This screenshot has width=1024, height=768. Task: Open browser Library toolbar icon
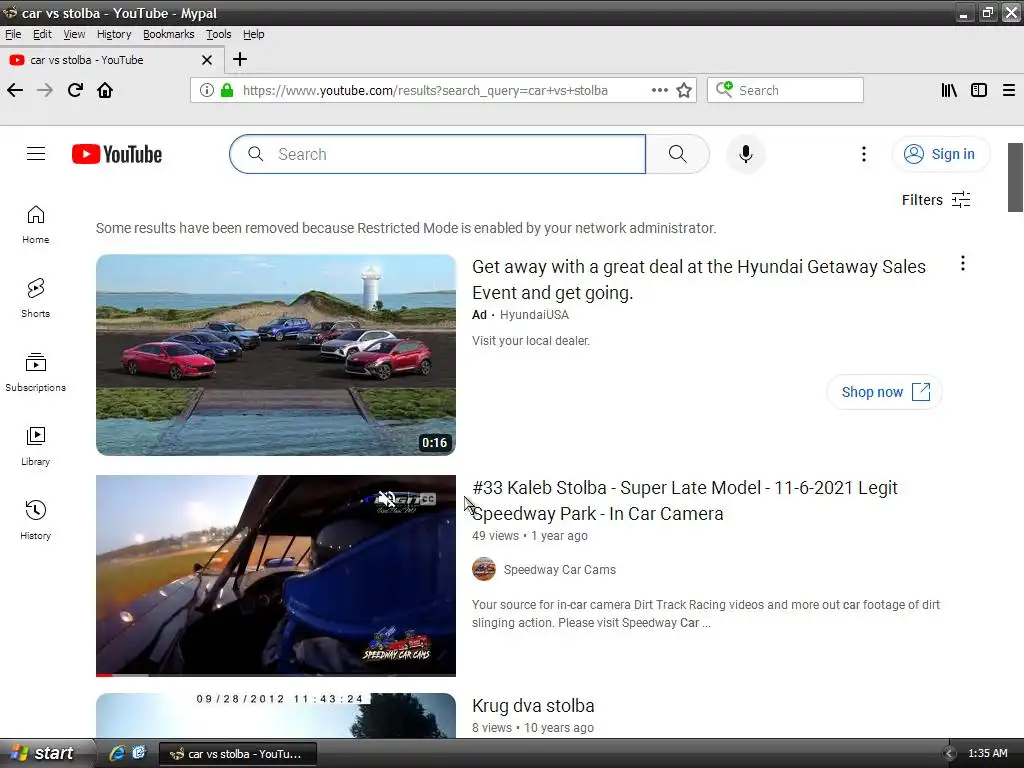(x=949, y=90)
